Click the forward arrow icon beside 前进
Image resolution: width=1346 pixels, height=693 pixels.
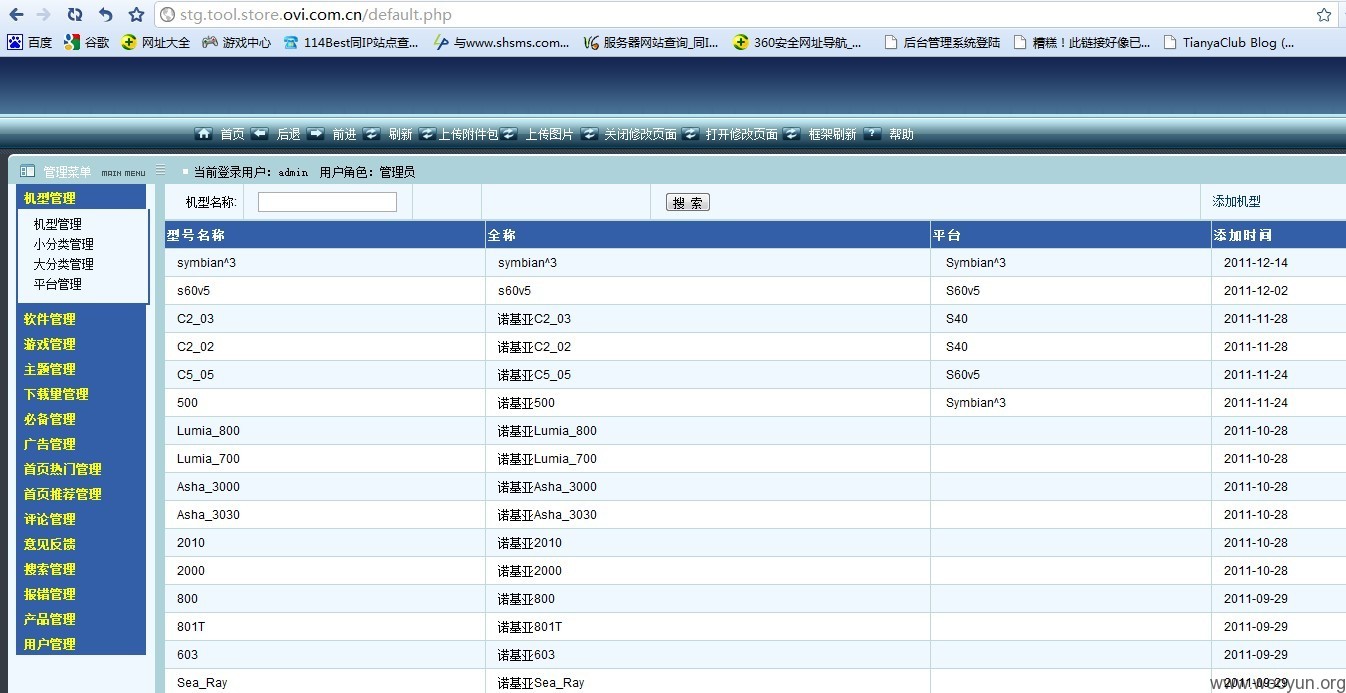pyautogui.click(x=316, y=133)
